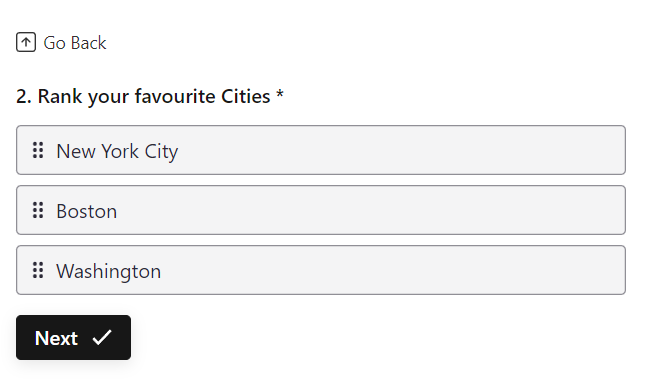This screenshot has height=381, width=652.
Task: Click the Washington drag handle dots
Action: (x=38, y=270)
